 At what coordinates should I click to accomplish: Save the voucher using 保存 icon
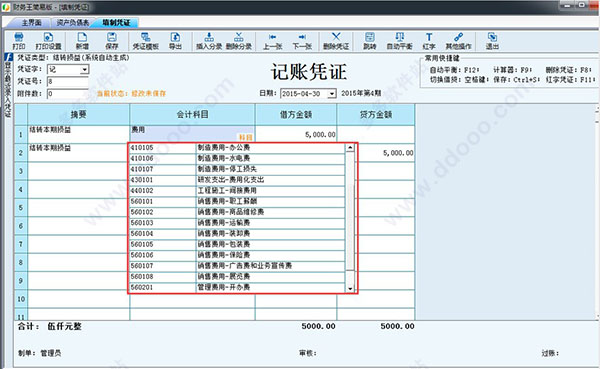(111, 41)
